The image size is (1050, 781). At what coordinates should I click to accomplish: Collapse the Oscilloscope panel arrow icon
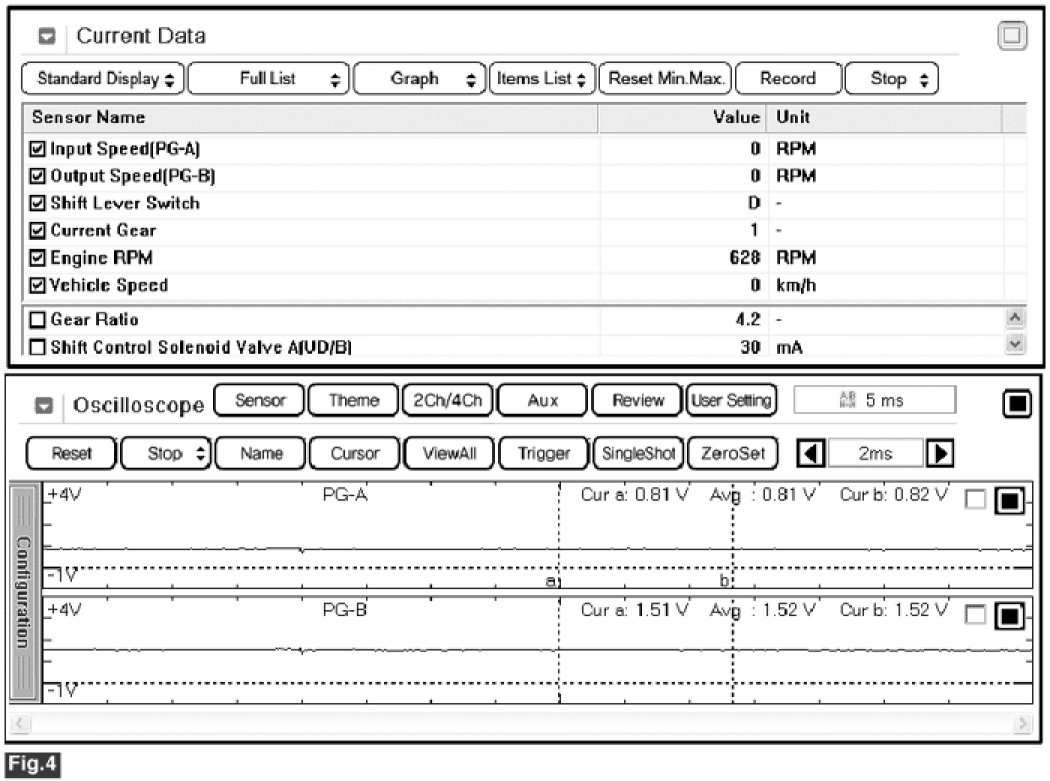coord(42,406)
